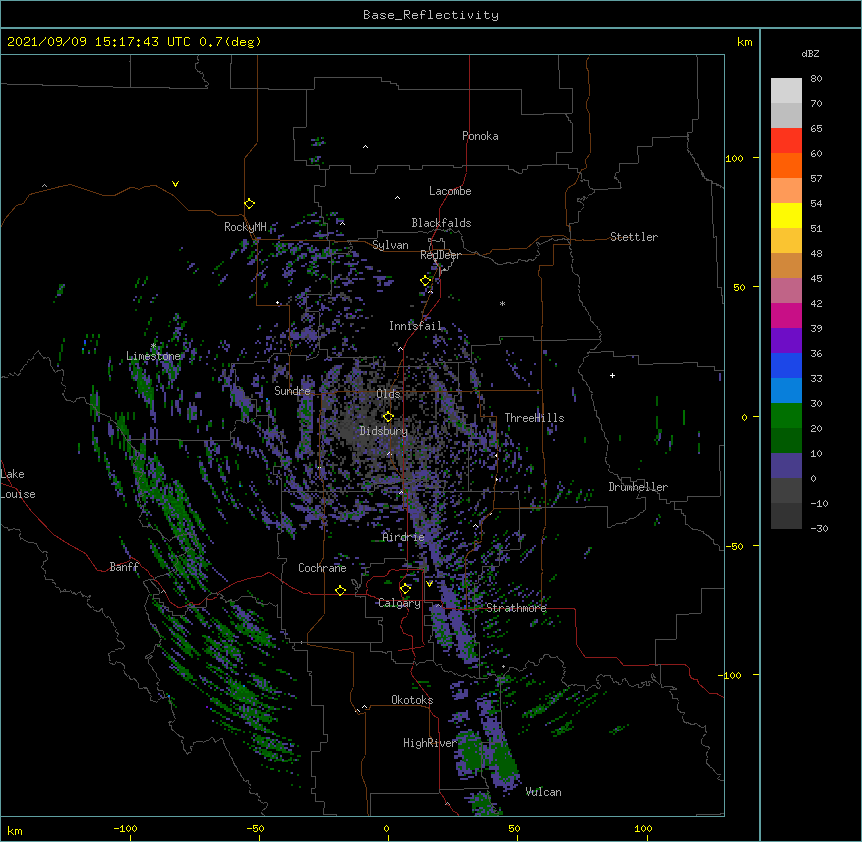
Task: Click the Stettler city label
Action: [x=634, y=237]
